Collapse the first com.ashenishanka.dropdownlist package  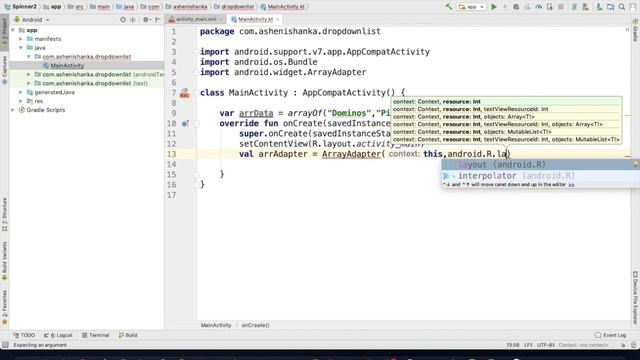(29, 57)
